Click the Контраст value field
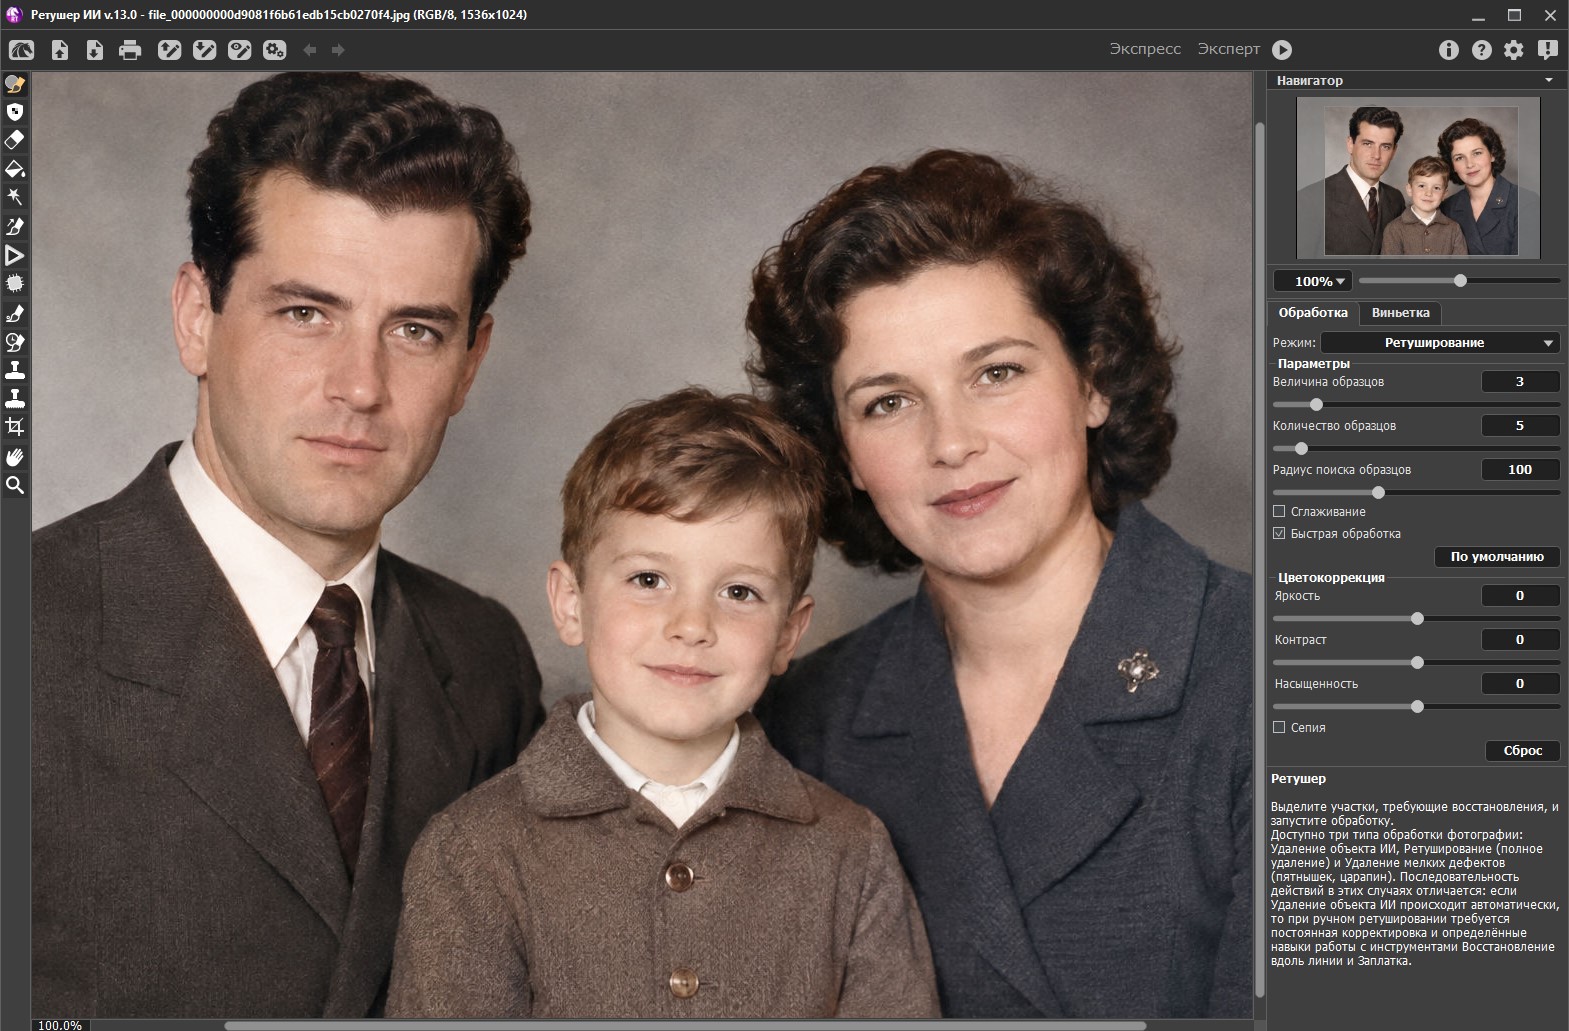 click(x=1520, y=640)
